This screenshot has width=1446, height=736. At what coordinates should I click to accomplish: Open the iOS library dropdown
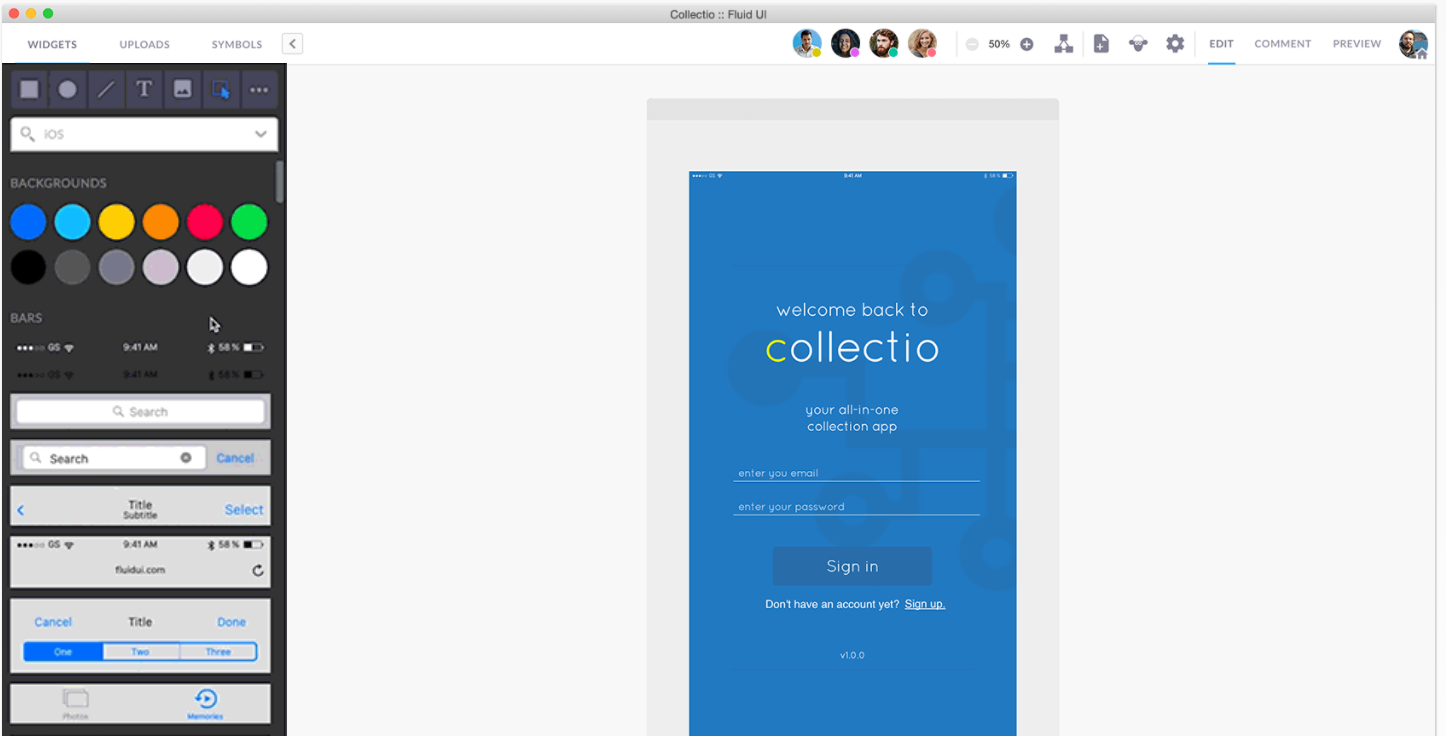(x=144, y=134)
